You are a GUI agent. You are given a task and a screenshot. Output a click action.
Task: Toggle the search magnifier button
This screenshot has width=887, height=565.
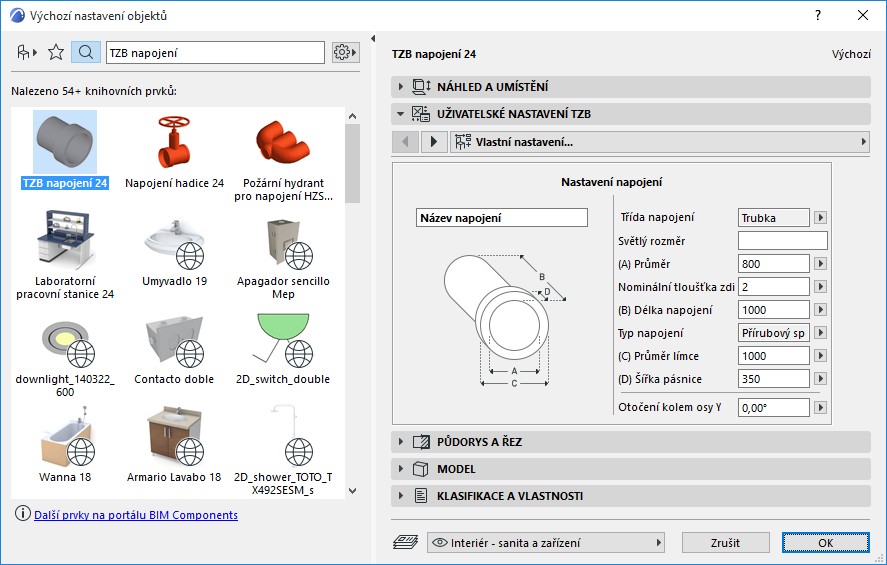(x=86, y=53)
